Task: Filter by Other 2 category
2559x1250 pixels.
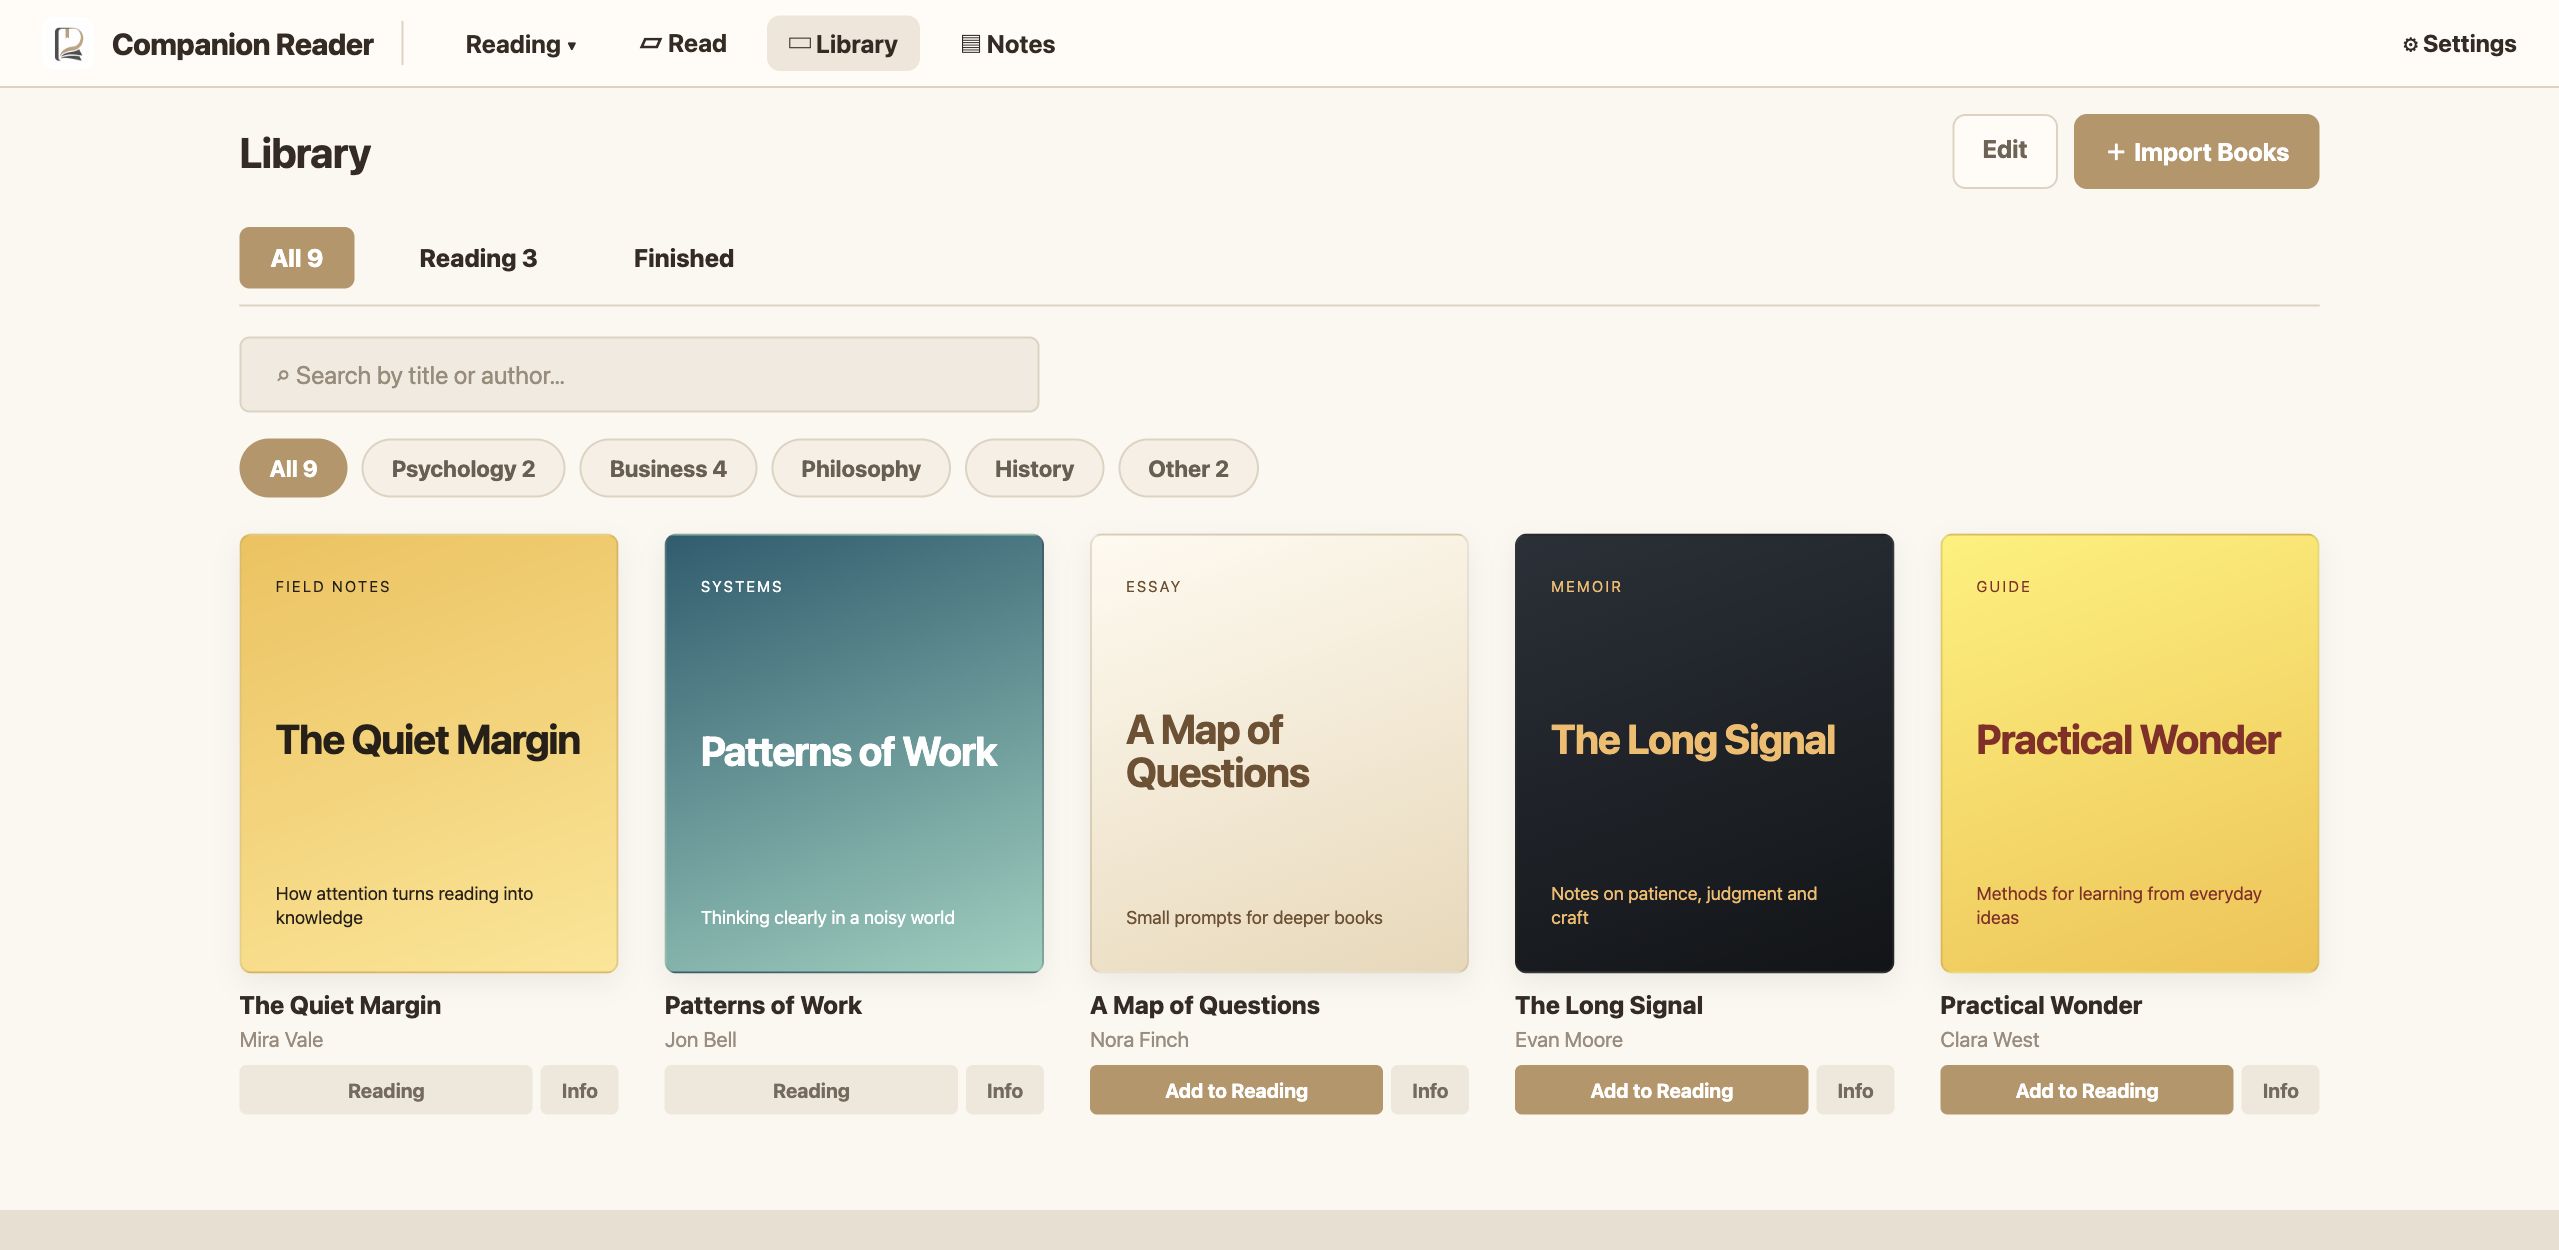Action: 1188,468
